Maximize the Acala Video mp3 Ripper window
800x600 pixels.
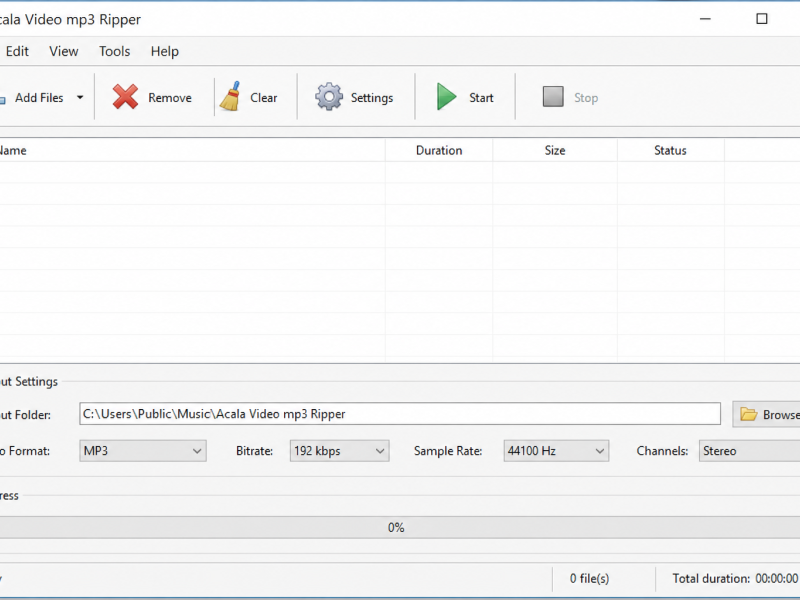[x=762, y=19]
